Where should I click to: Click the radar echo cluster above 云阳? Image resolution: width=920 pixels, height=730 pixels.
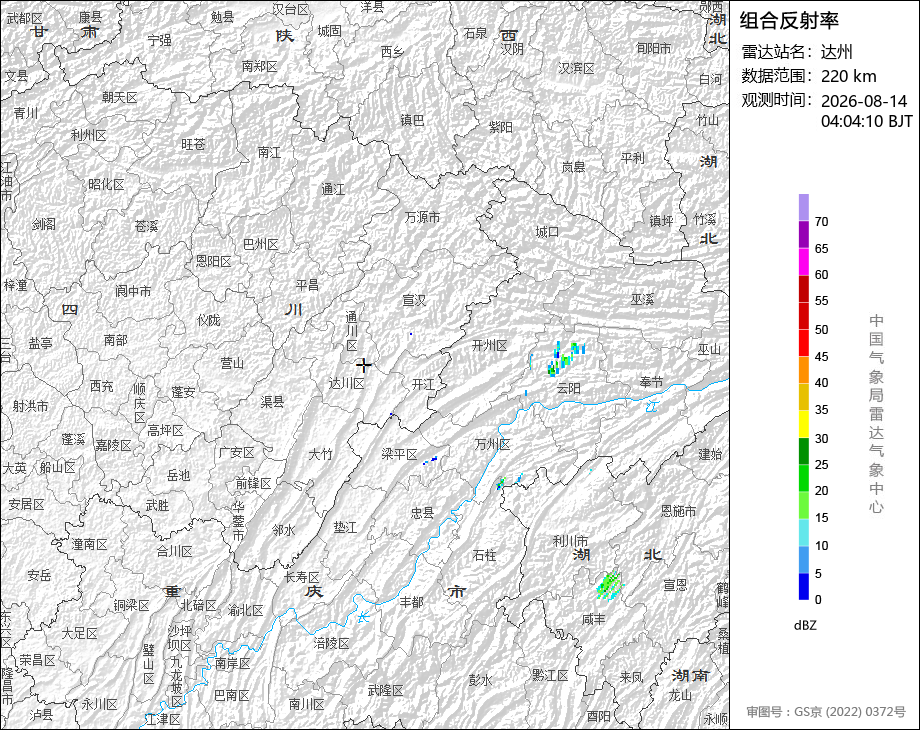click(565, 357)
